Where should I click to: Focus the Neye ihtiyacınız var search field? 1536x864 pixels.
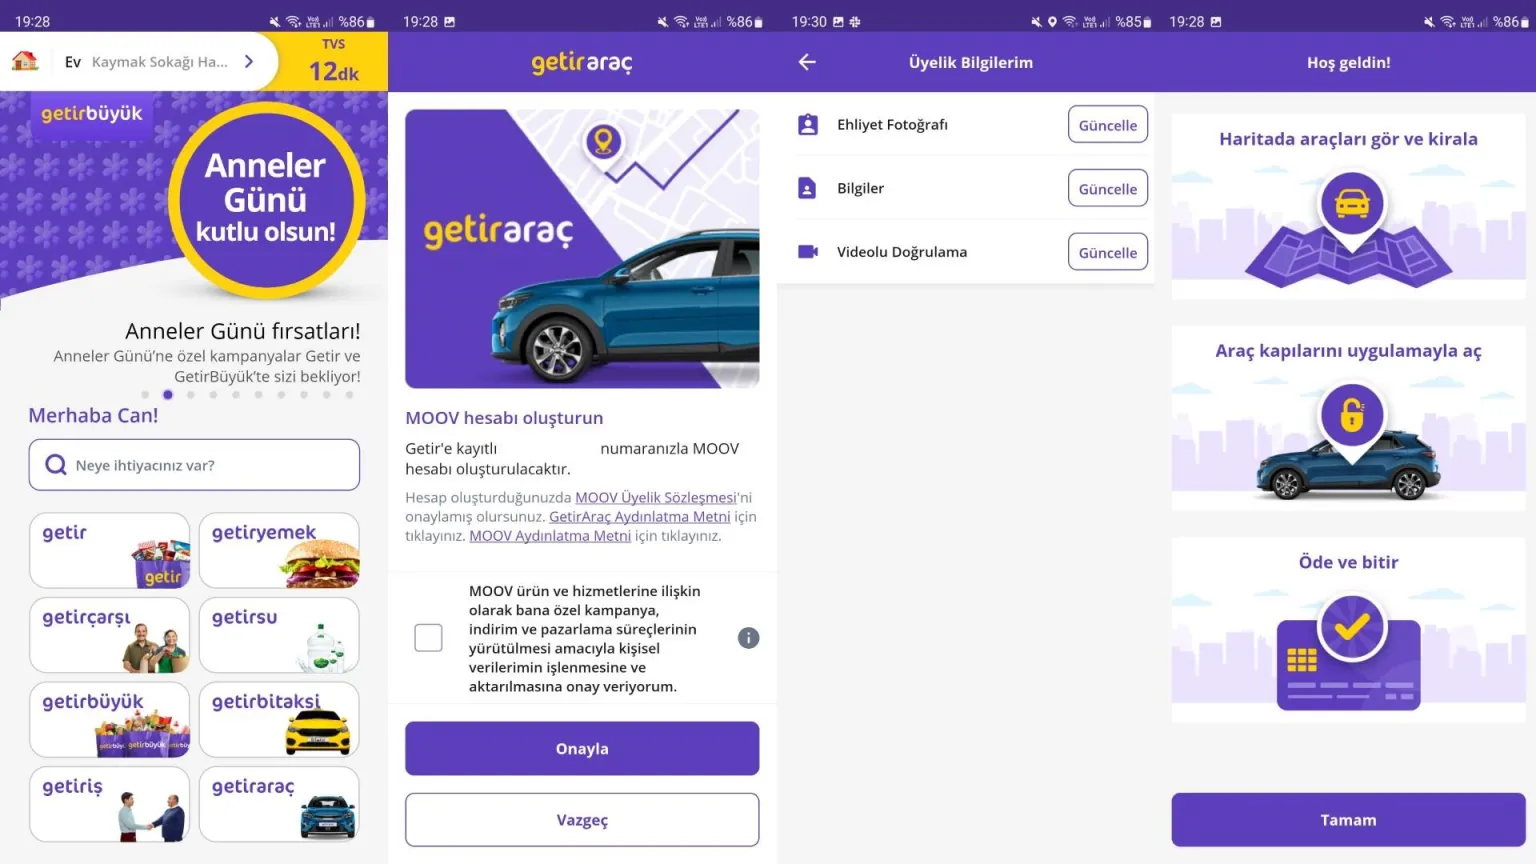pos(194,465)
